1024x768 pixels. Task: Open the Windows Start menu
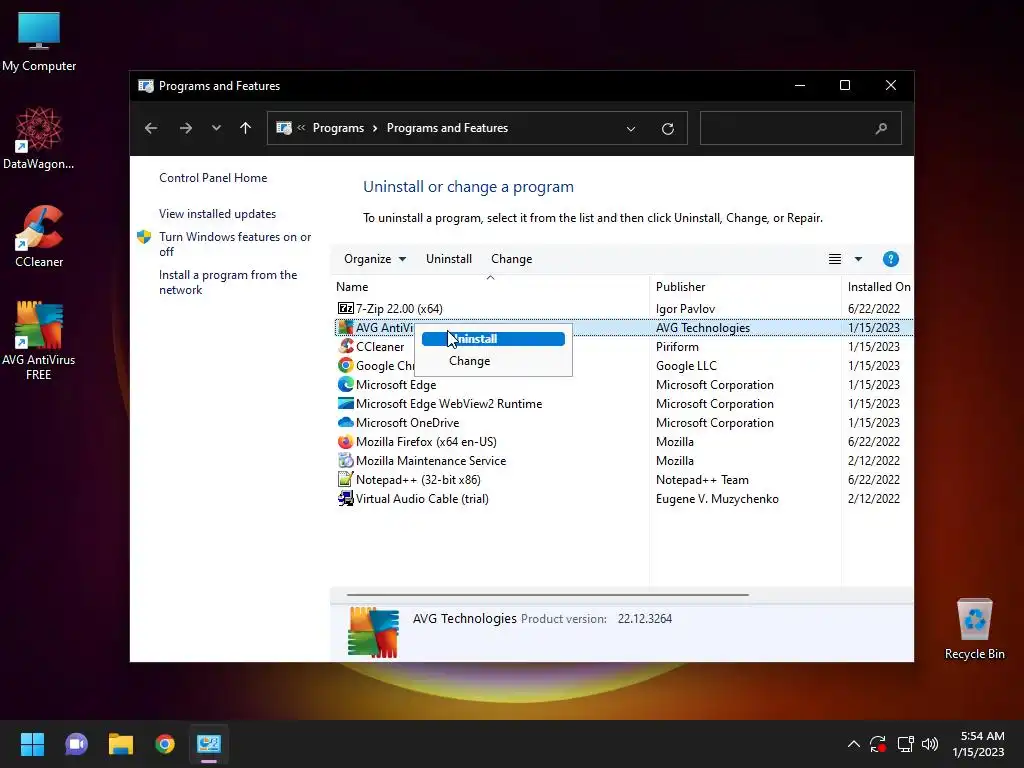coord(32,744)
